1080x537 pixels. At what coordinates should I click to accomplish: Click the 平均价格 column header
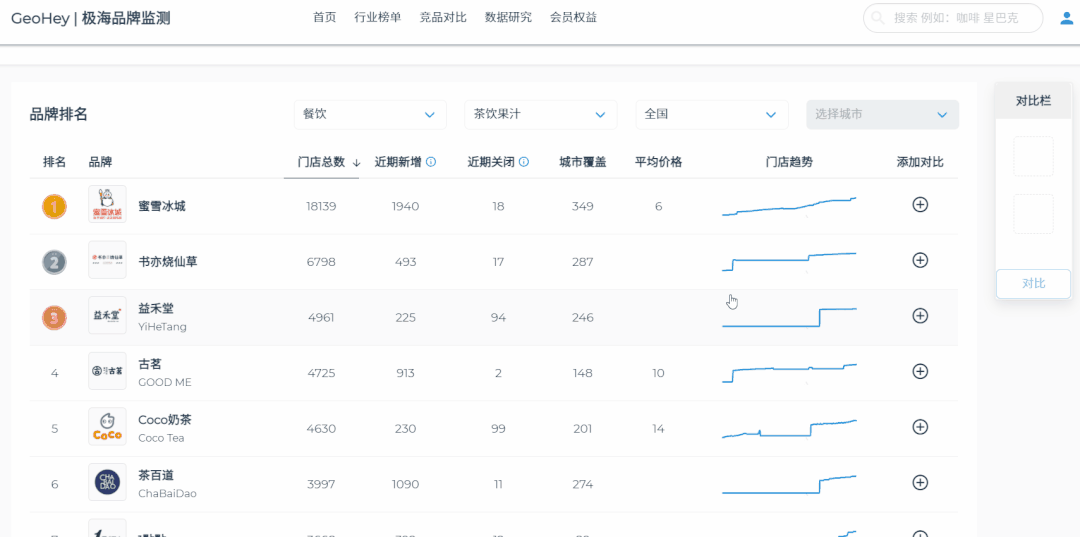[658, 162]
